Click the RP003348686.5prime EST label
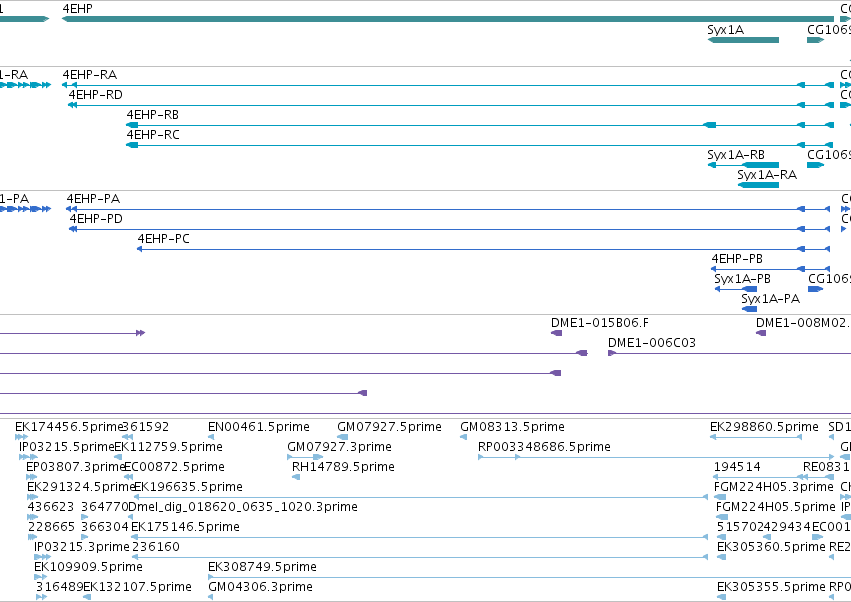 click(x=544, y=447)
